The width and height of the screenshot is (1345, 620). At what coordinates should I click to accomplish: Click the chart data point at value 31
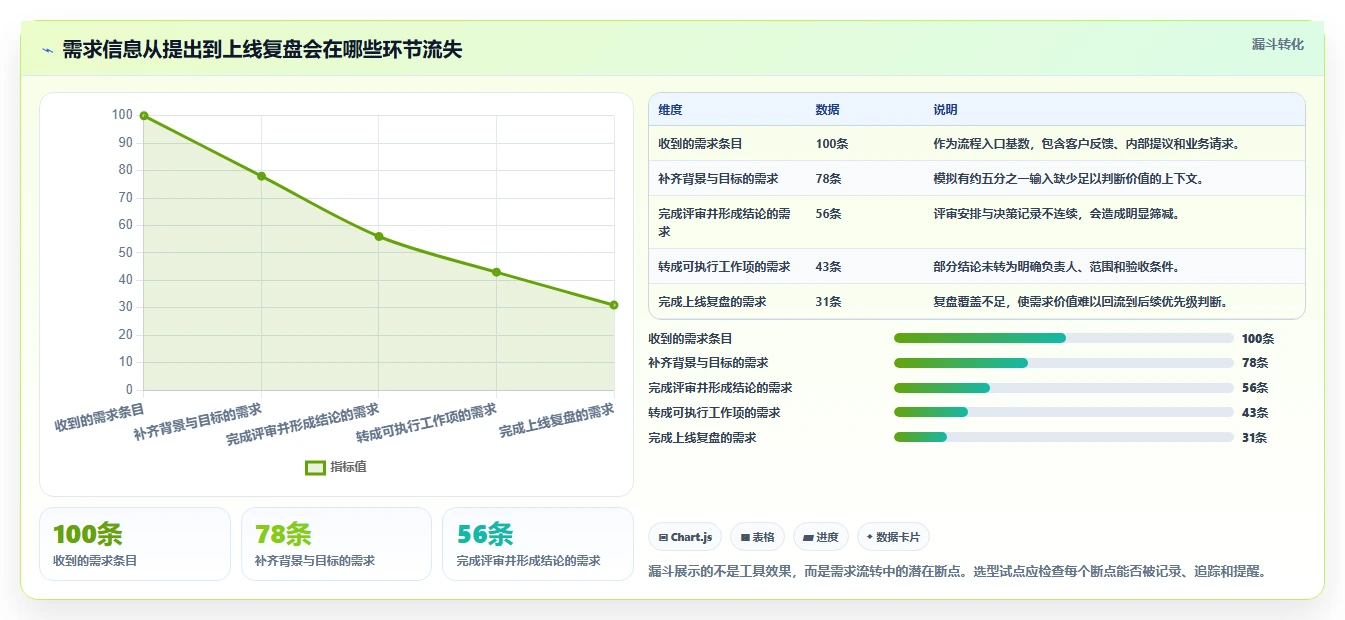tap(614, 305)
